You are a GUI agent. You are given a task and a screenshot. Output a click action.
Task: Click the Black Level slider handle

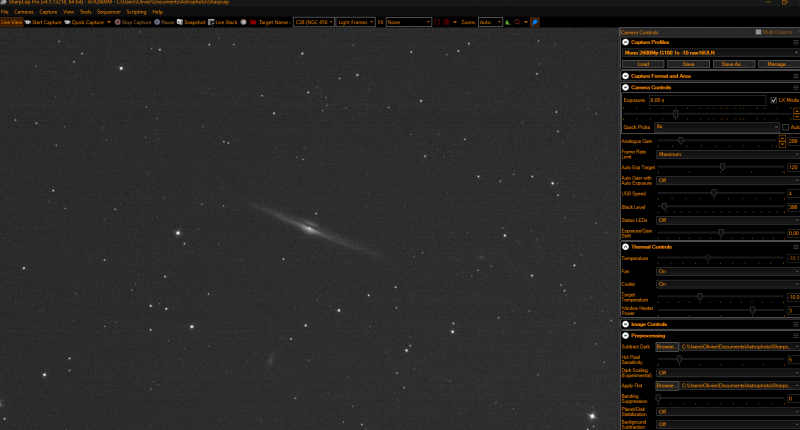pyautogui.click(x=664, y=207)
